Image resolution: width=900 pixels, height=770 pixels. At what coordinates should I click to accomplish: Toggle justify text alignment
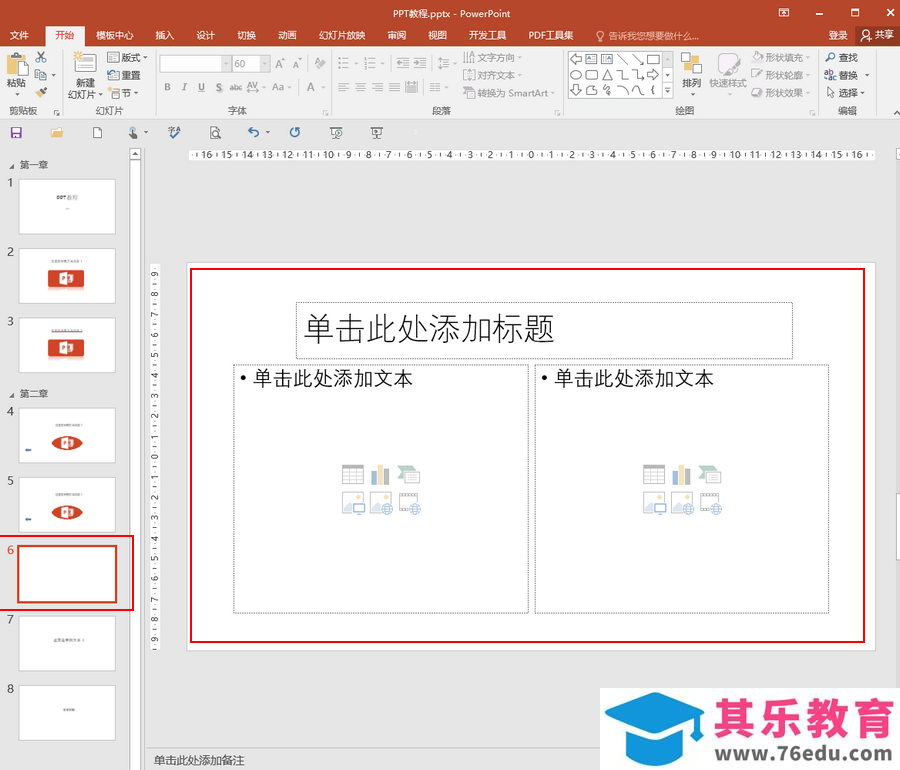394,87
